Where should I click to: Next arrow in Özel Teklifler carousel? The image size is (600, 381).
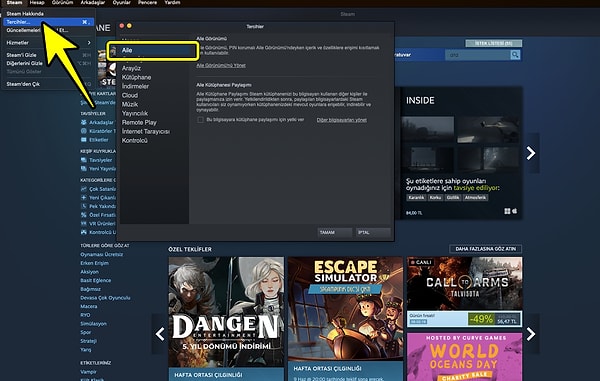click(531, 334)
